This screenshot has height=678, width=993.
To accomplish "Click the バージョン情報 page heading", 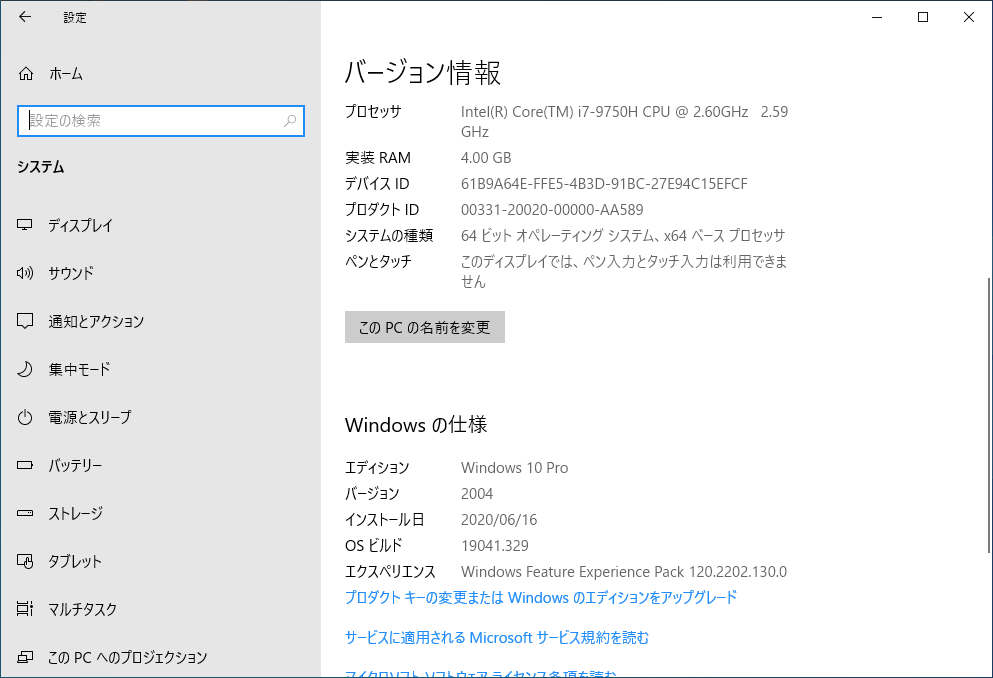I will [422, 73].
